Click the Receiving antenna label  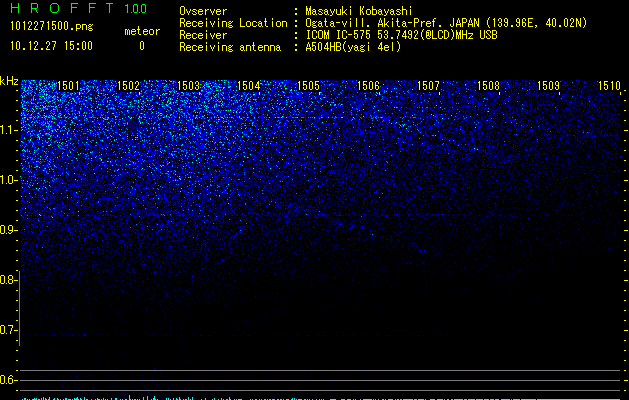(x=230, y=47)
